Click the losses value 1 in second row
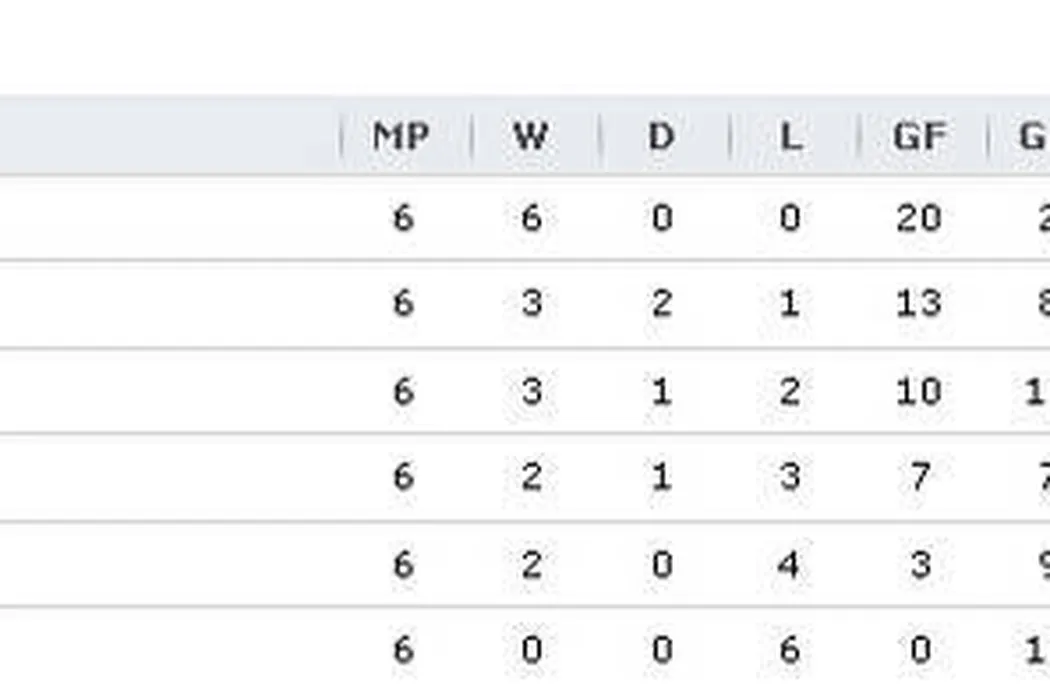Viewport: 1050px width, 700px height. tap(790, 303)
